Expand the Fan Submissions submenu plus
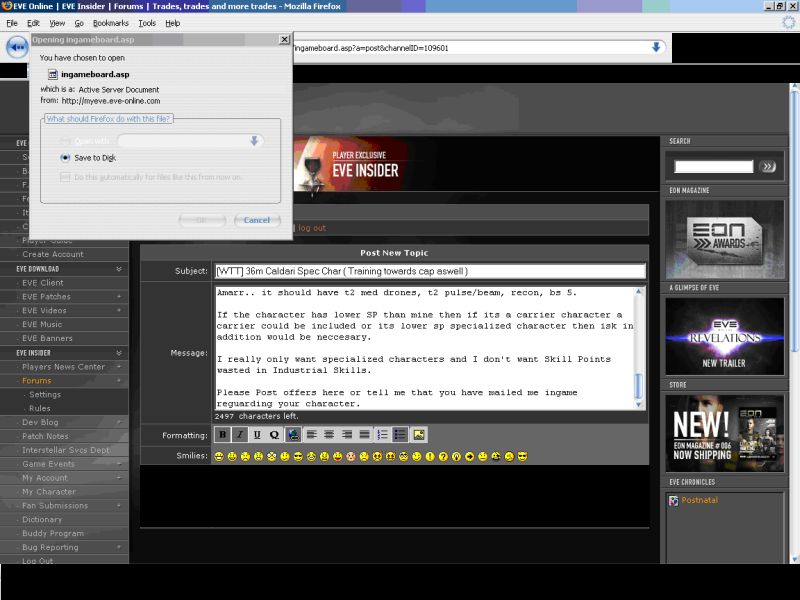The image size is (800, 600). pos(119,505)
